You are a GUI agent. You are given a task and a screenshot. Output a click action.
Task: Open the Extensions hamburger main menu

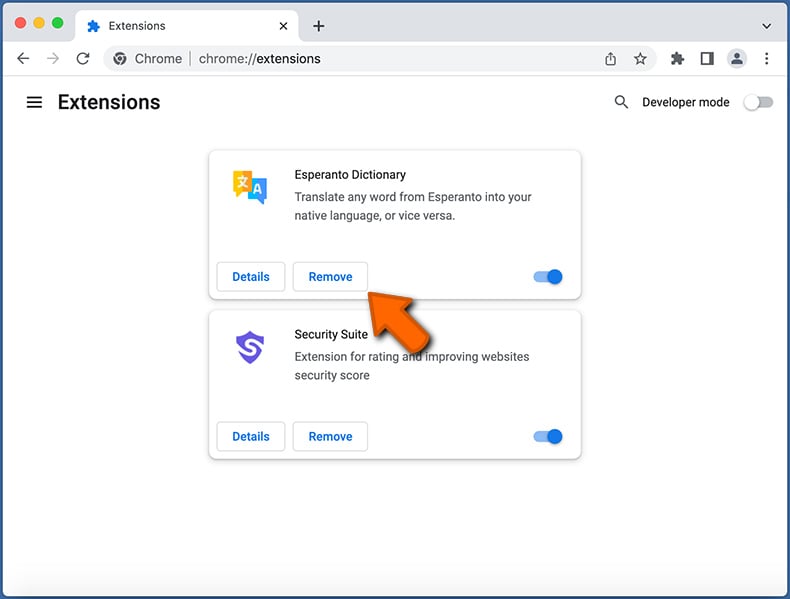[x=34, y=102]
